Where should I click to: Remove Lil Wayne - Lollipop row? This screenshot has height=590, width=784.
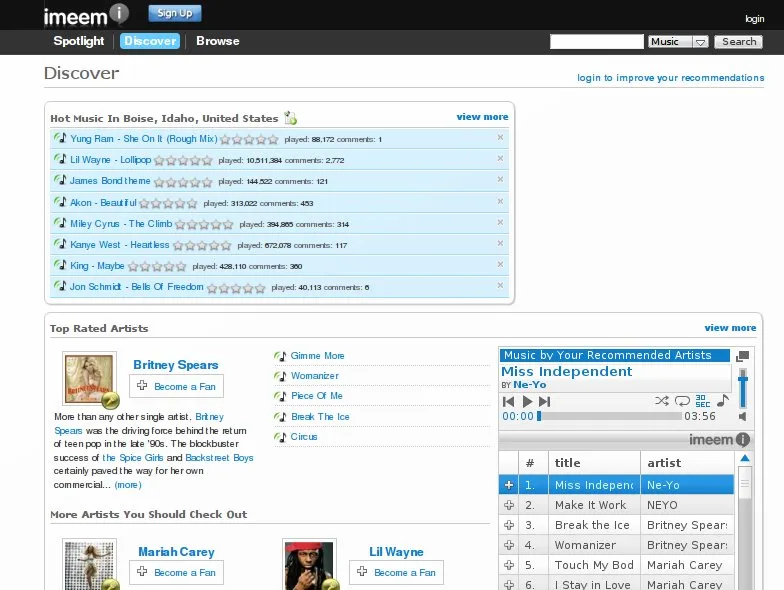point(500,158)
